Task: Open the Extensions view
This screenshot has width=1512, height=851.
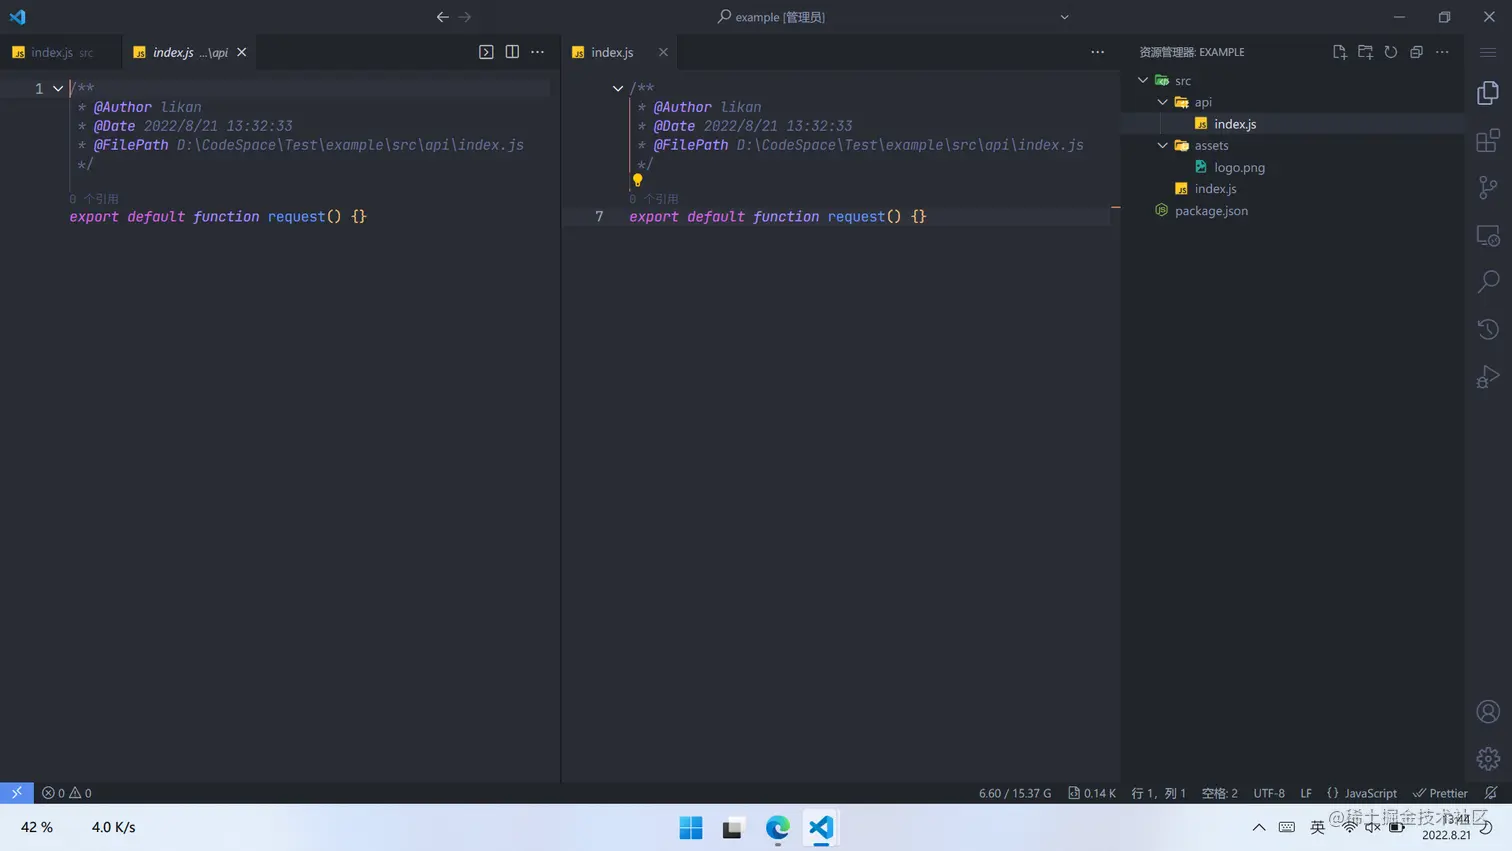Action: [1488, 140]
